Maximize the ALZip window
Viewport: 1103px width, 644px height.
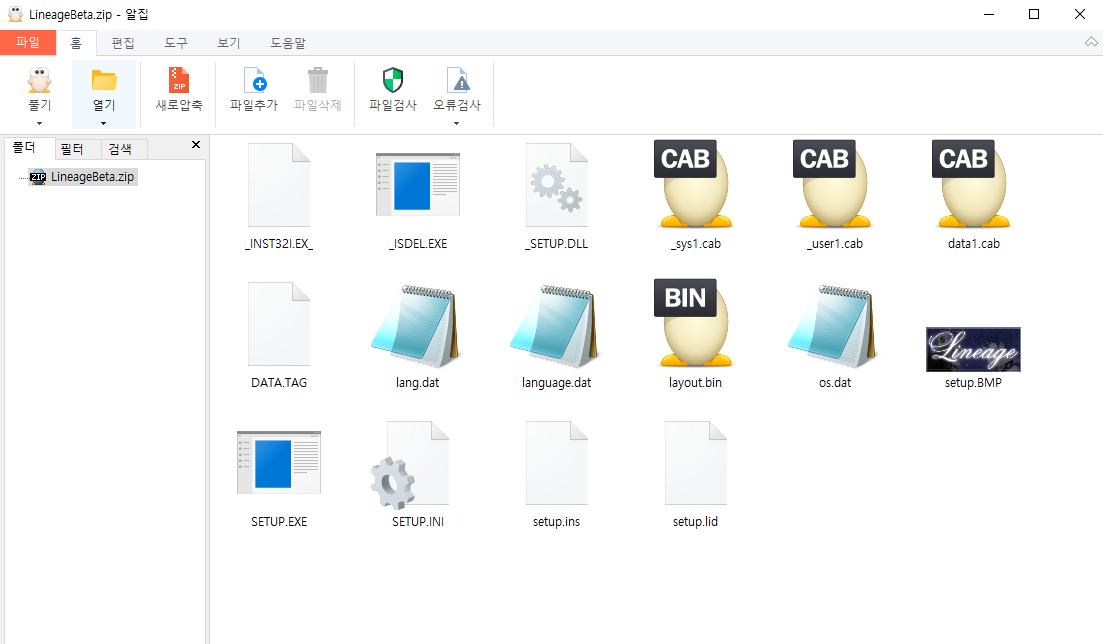[1034, 14]
